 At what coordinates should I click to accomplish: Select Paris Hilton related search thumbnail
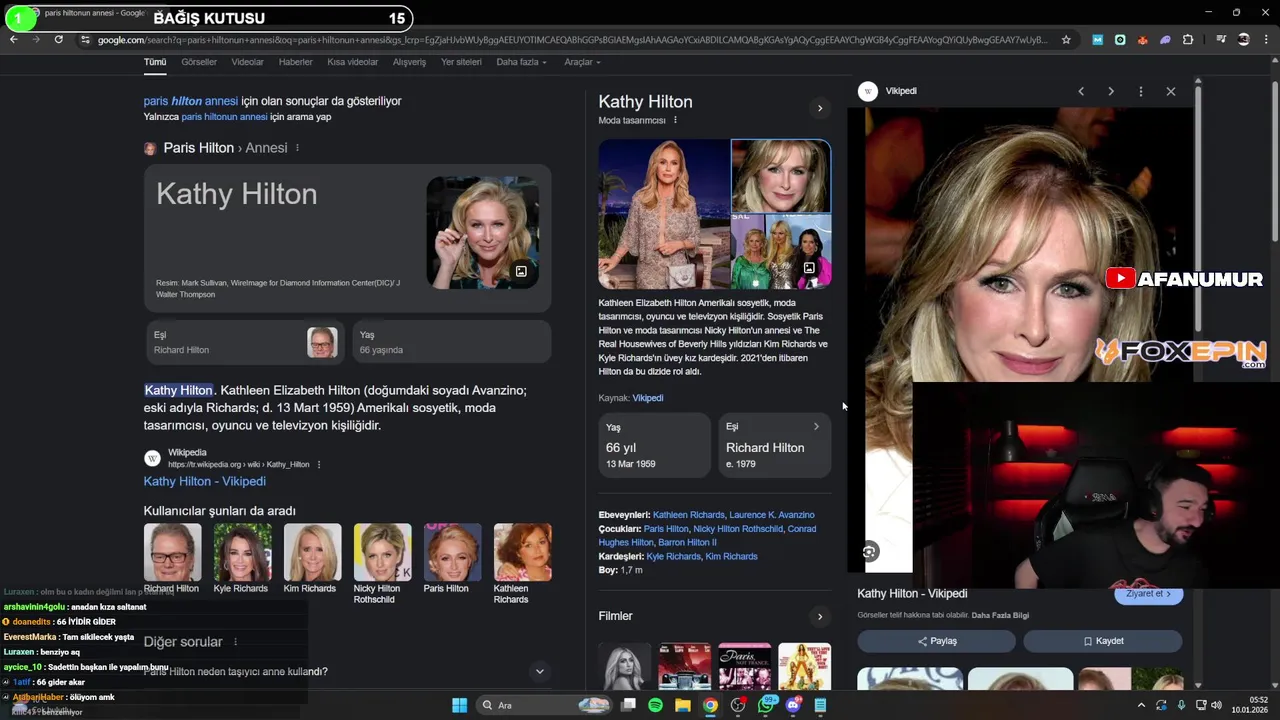click(x=452, y=552)
